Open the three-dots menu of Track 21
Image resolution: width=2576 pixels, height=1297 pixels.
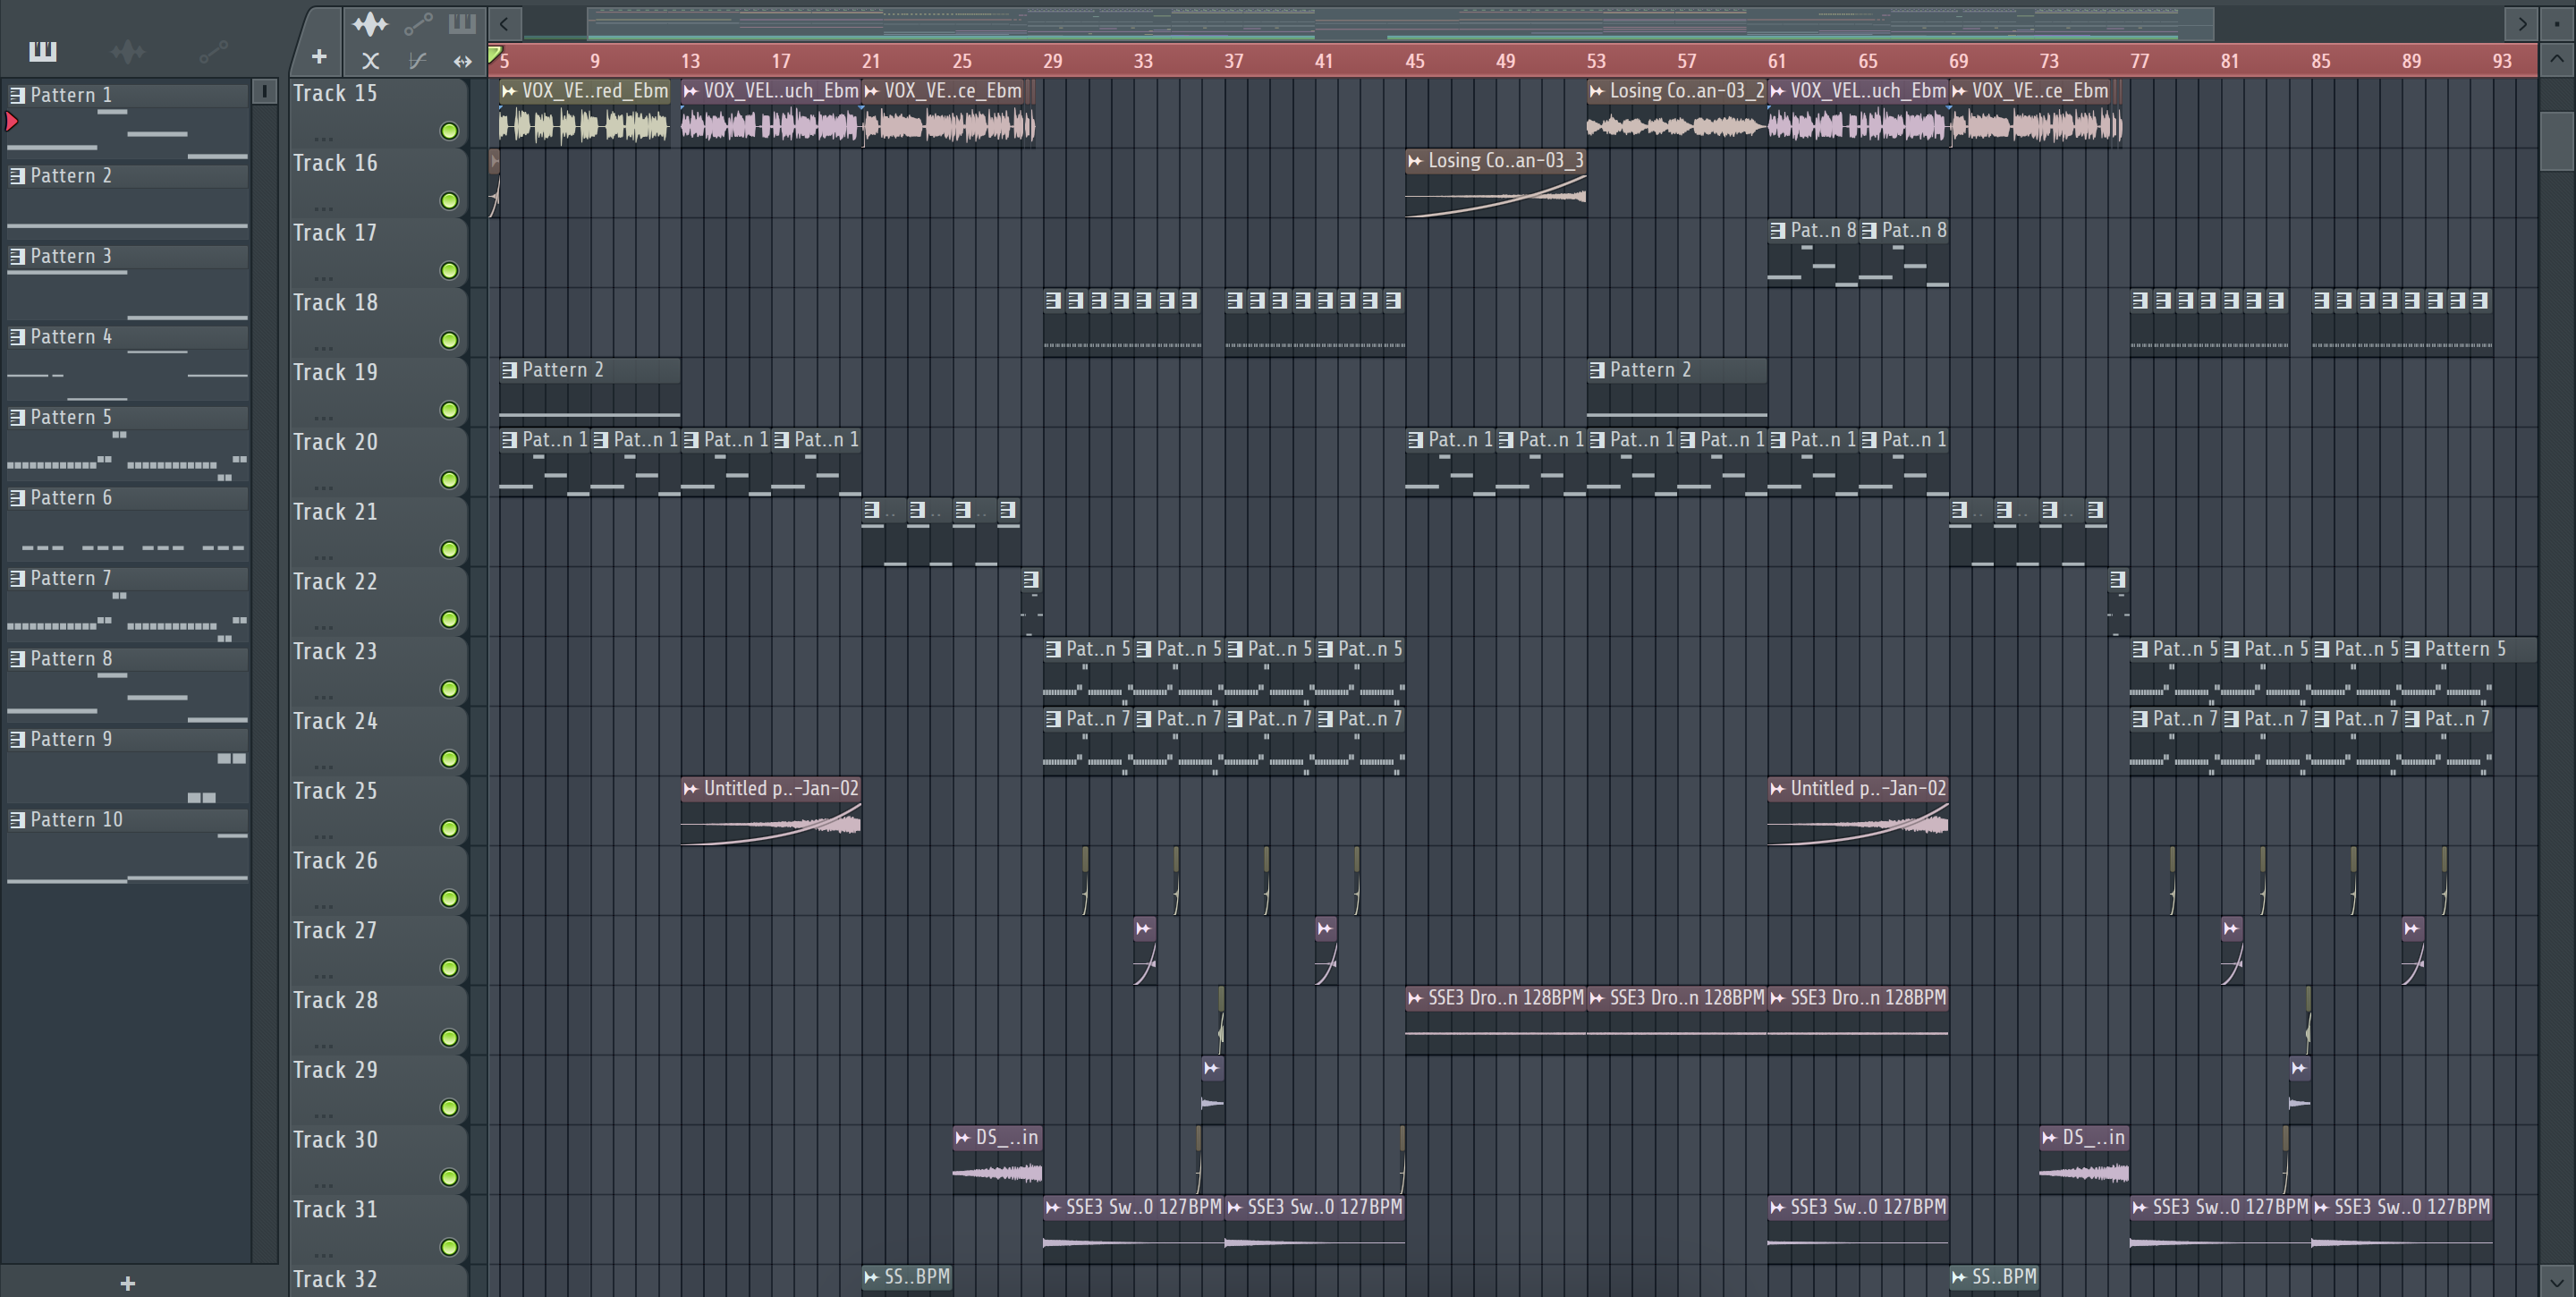(x=323, y=557)
